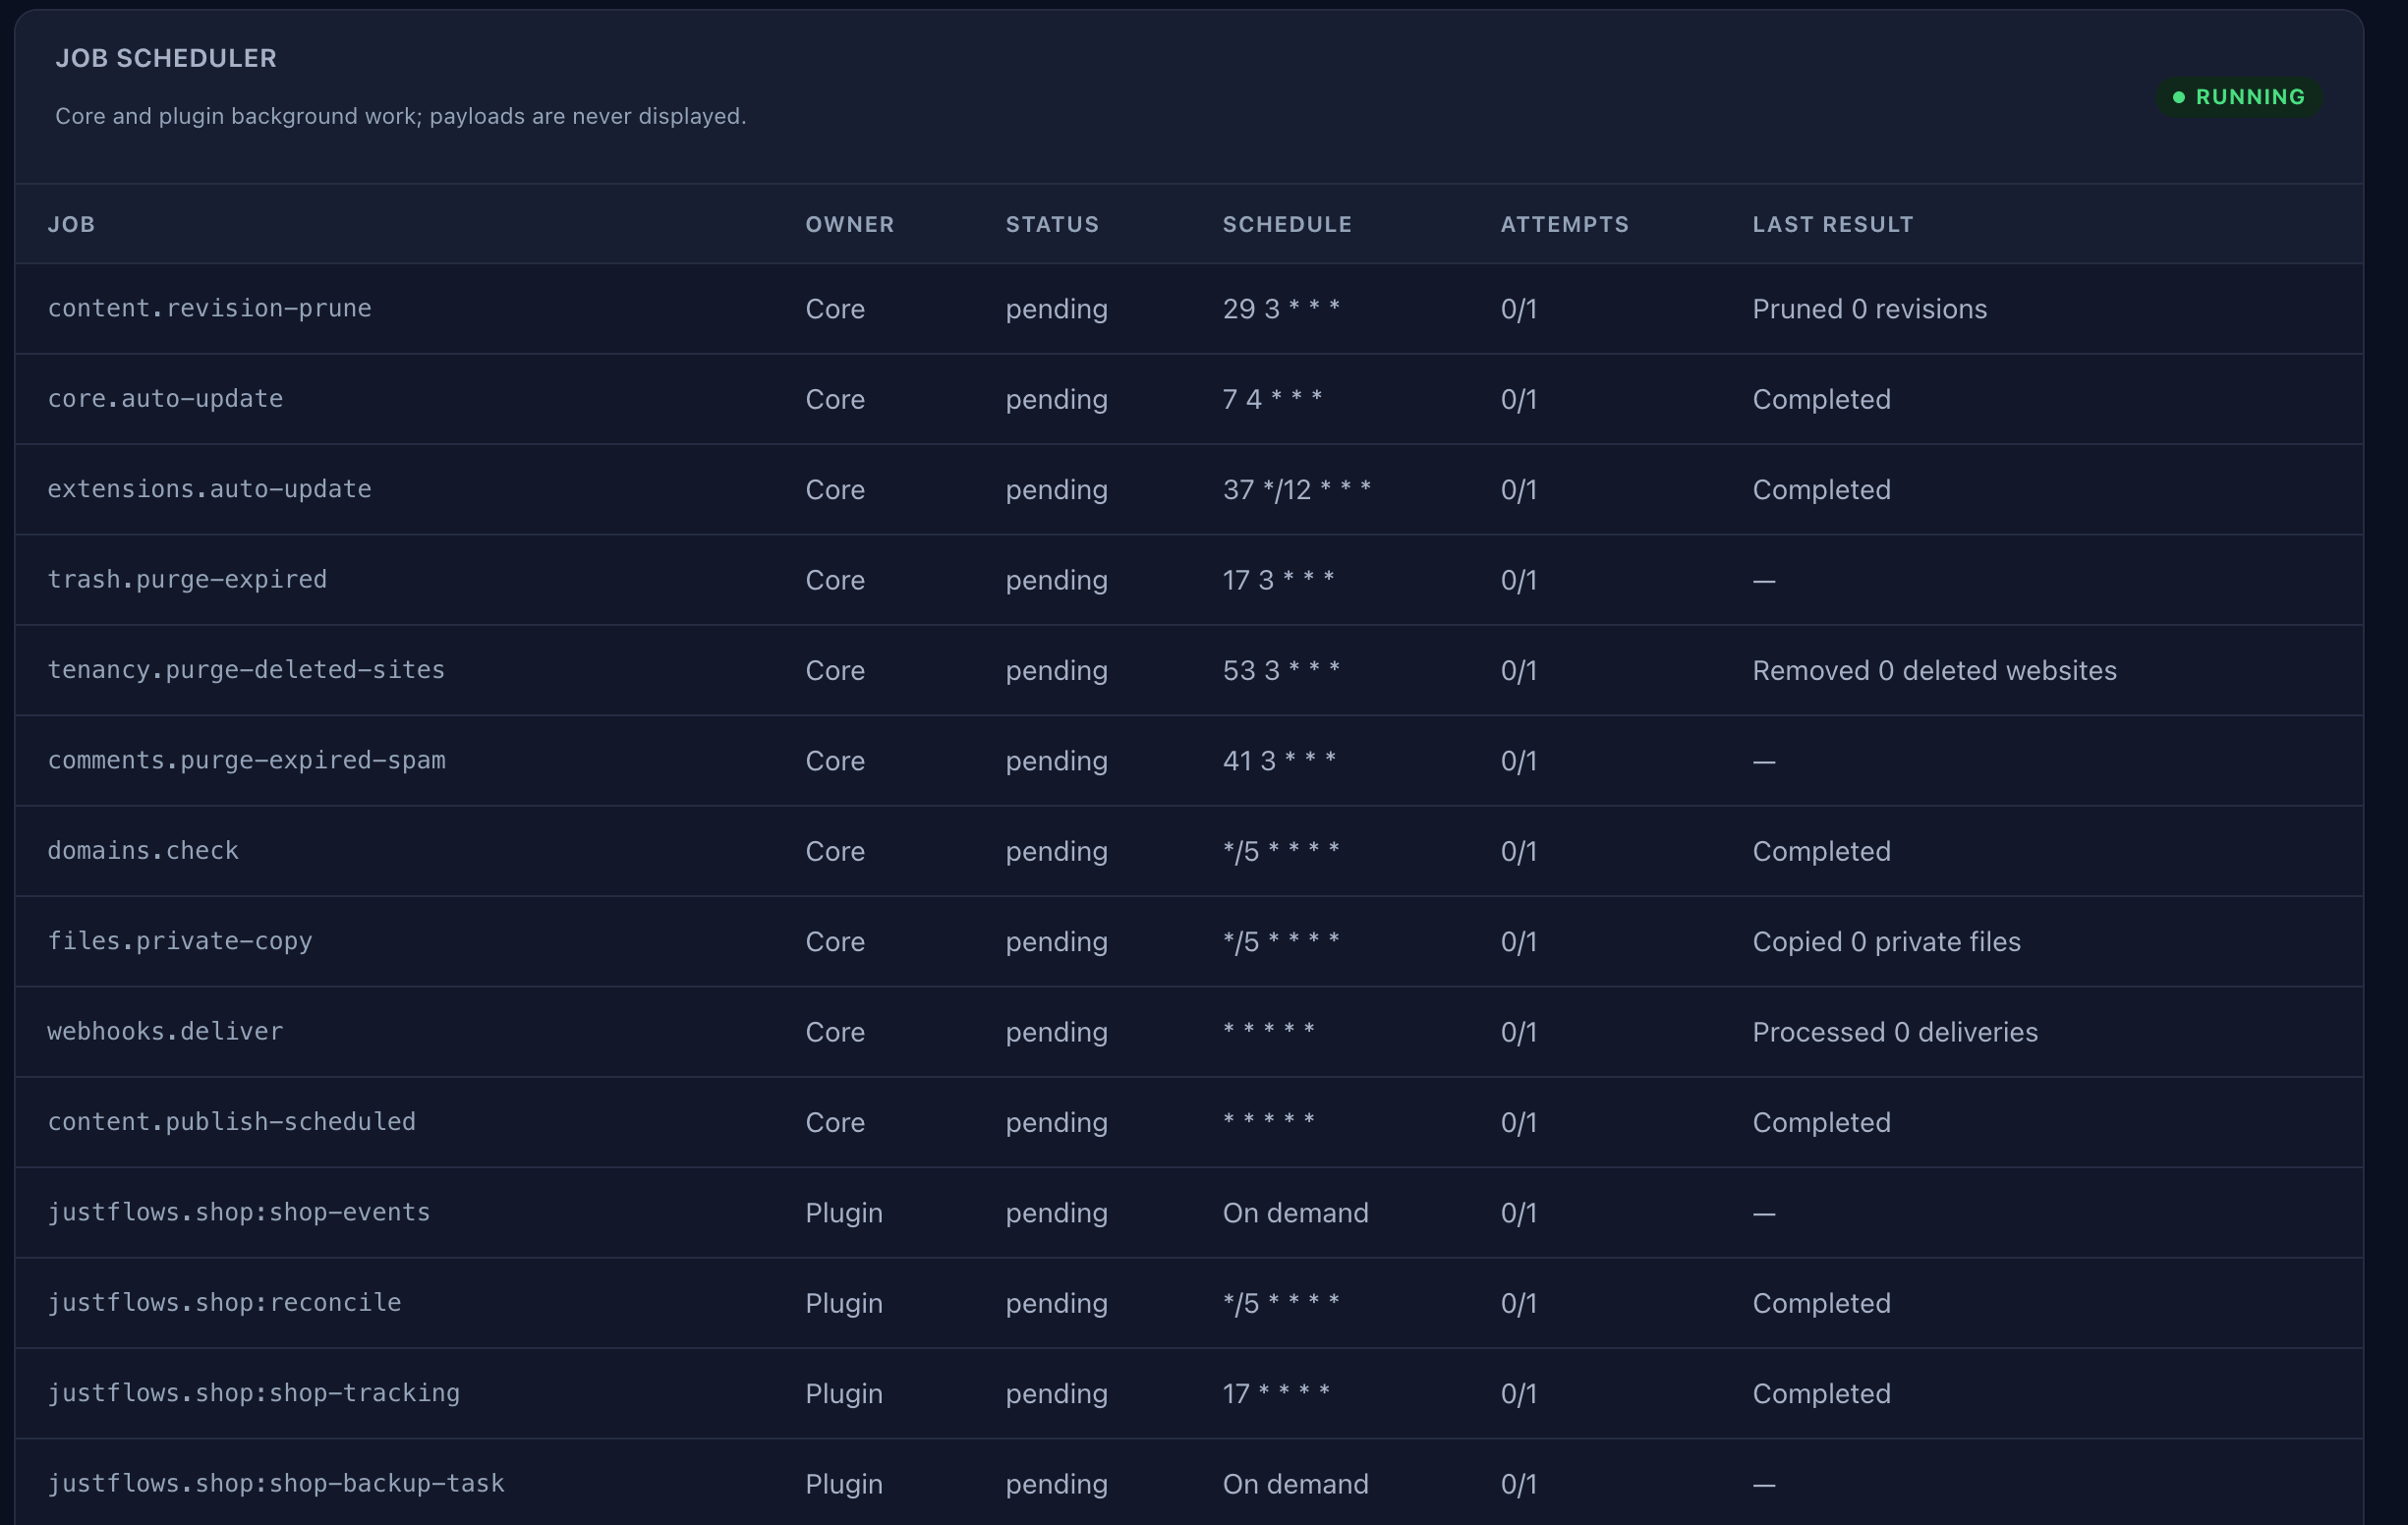The width and height of the screenshot is (2408, 1525).
Task: Click the '7 4 * * *' schedule
Action: (x=1272, y=399)
